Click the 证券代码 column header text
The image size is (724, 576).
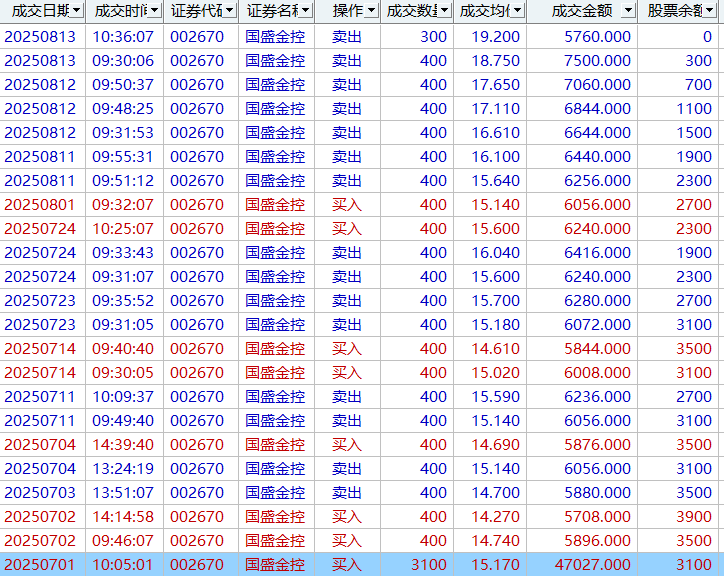pos(197,11)
